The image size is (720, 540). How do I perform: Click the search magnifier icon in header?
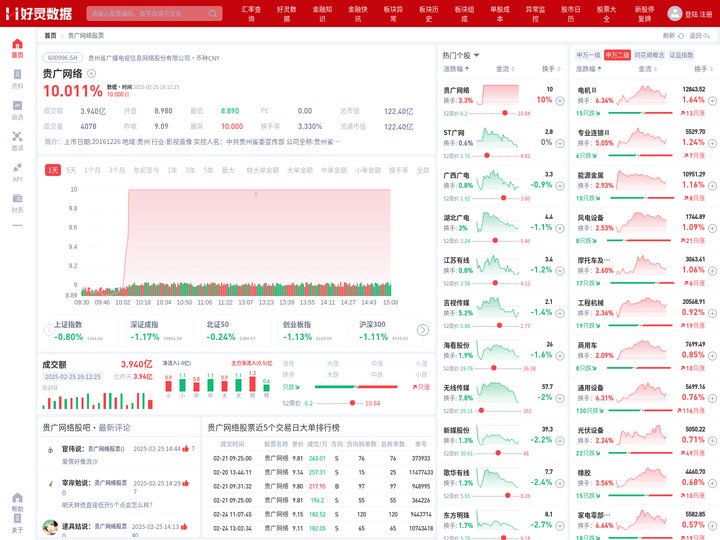pos(213,13)
